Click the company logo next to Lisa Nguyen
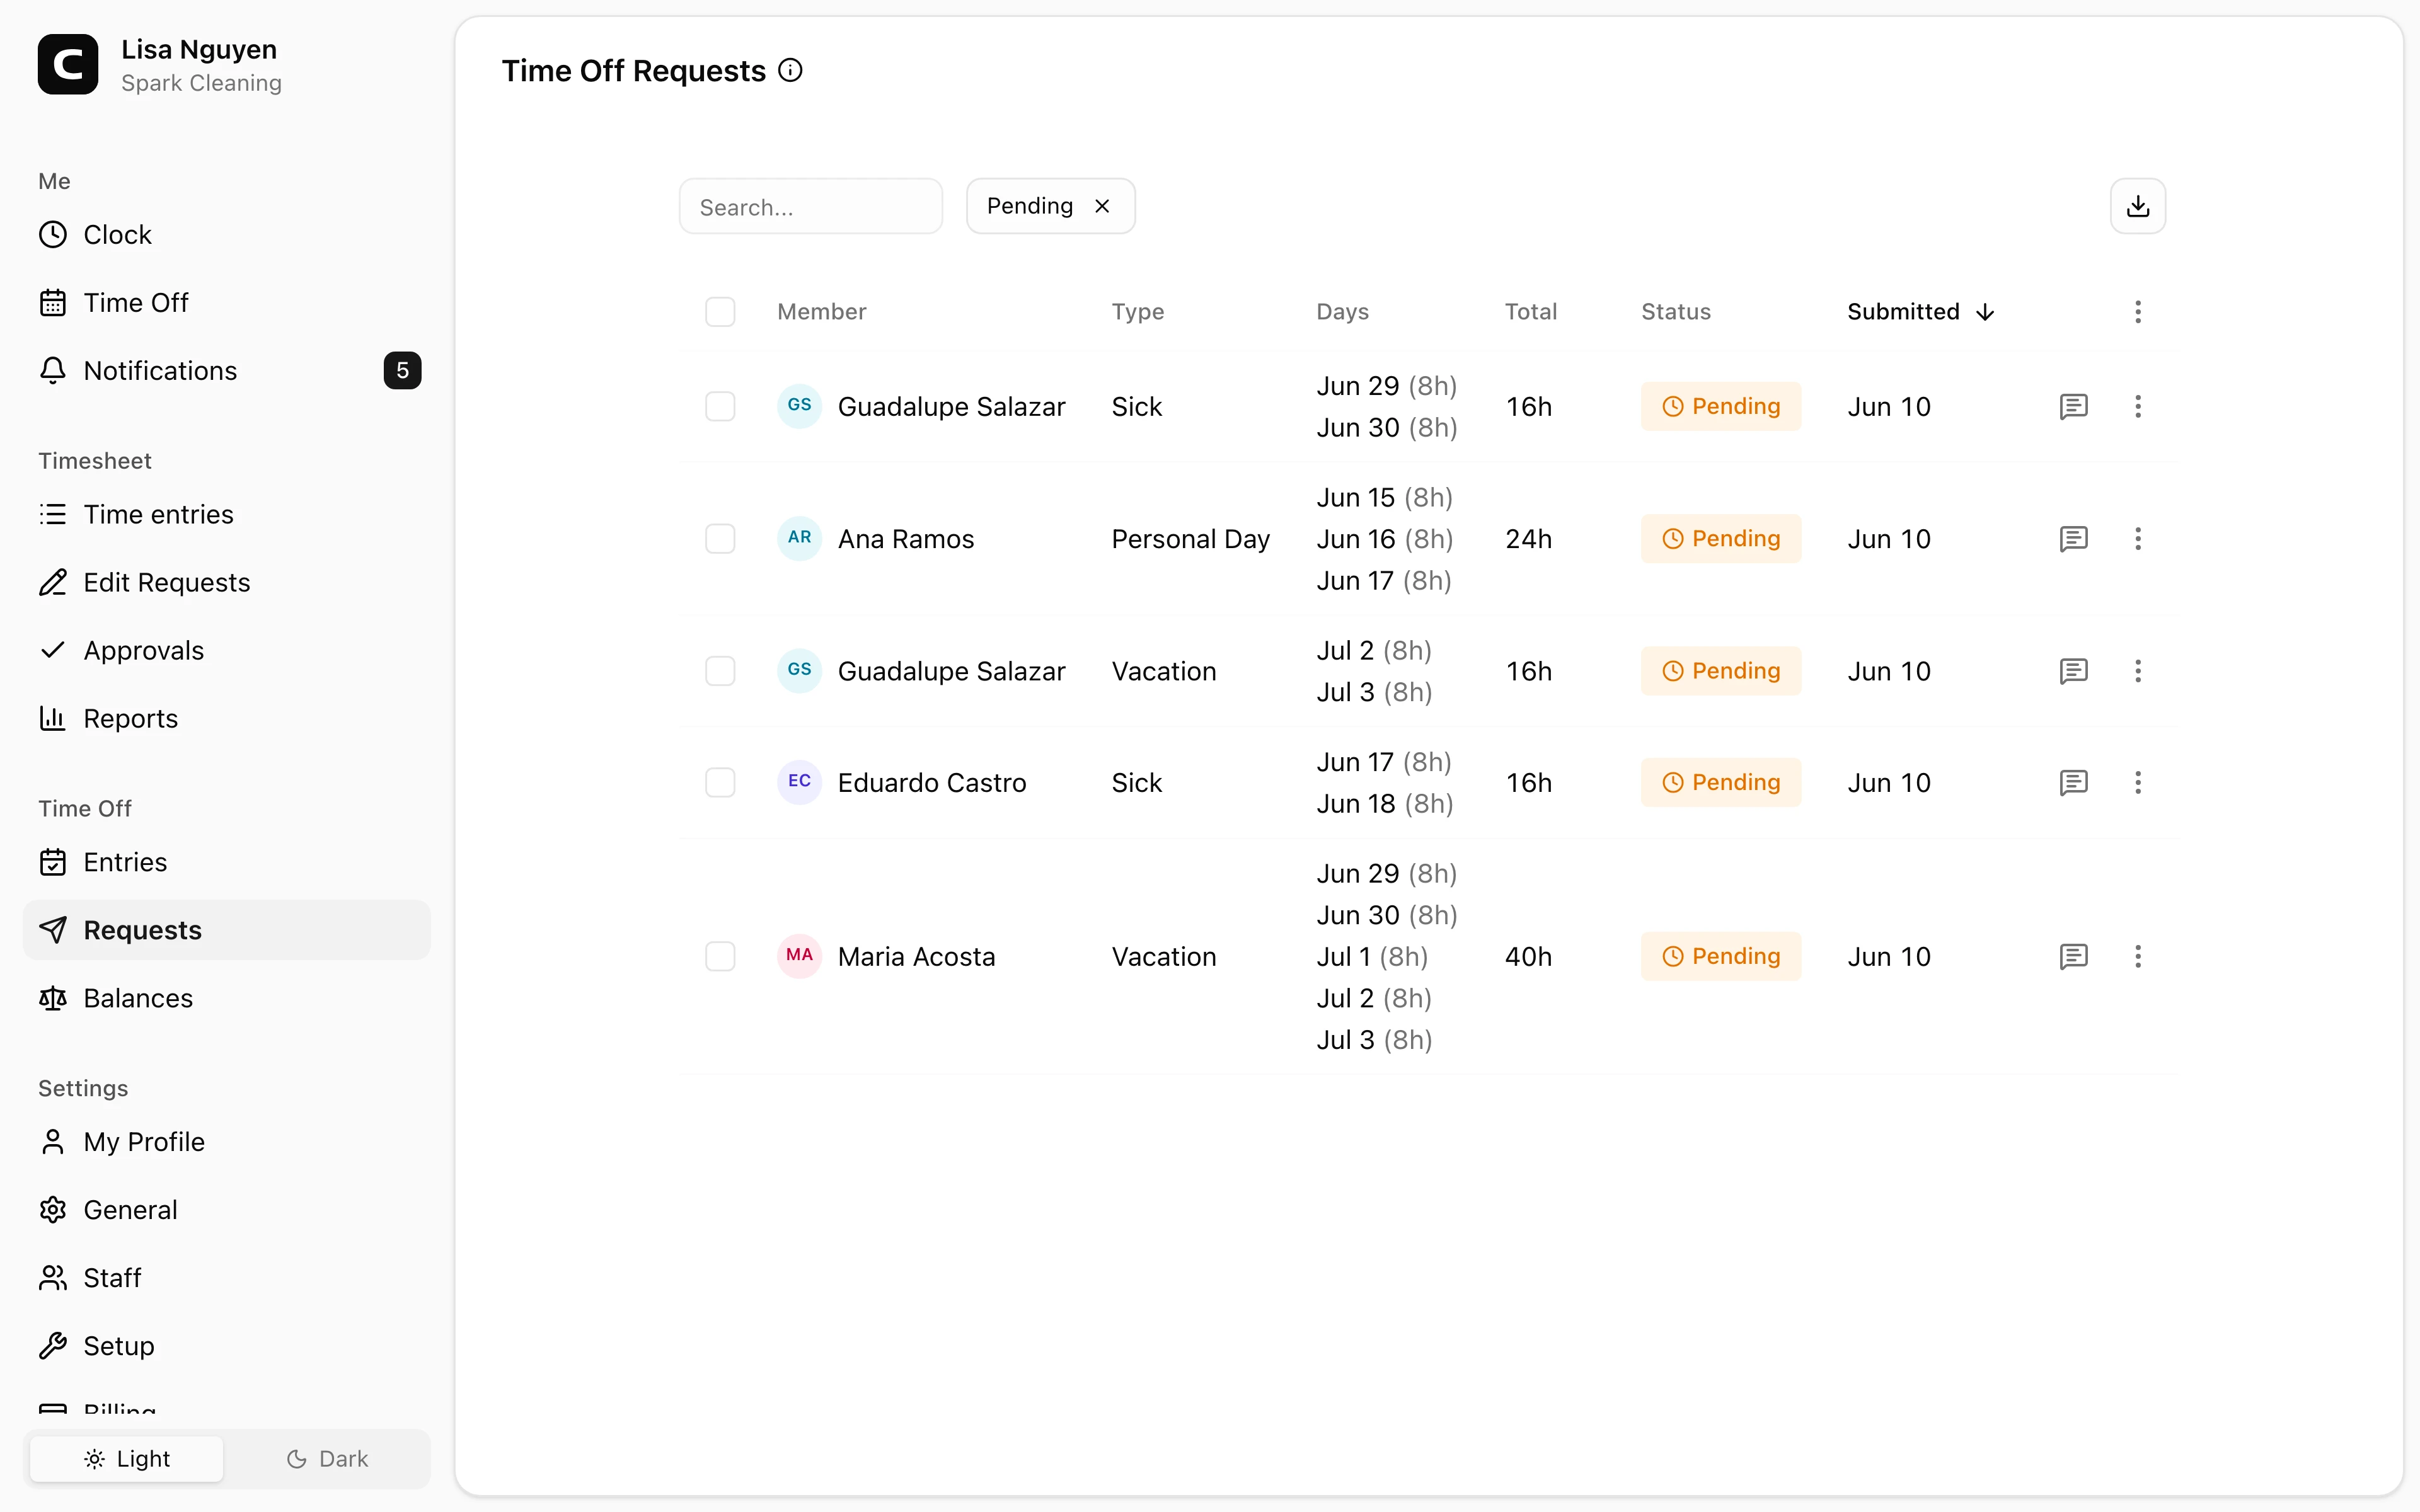The height and width of the screenshot is (1512, 2420). coord(68,64)
